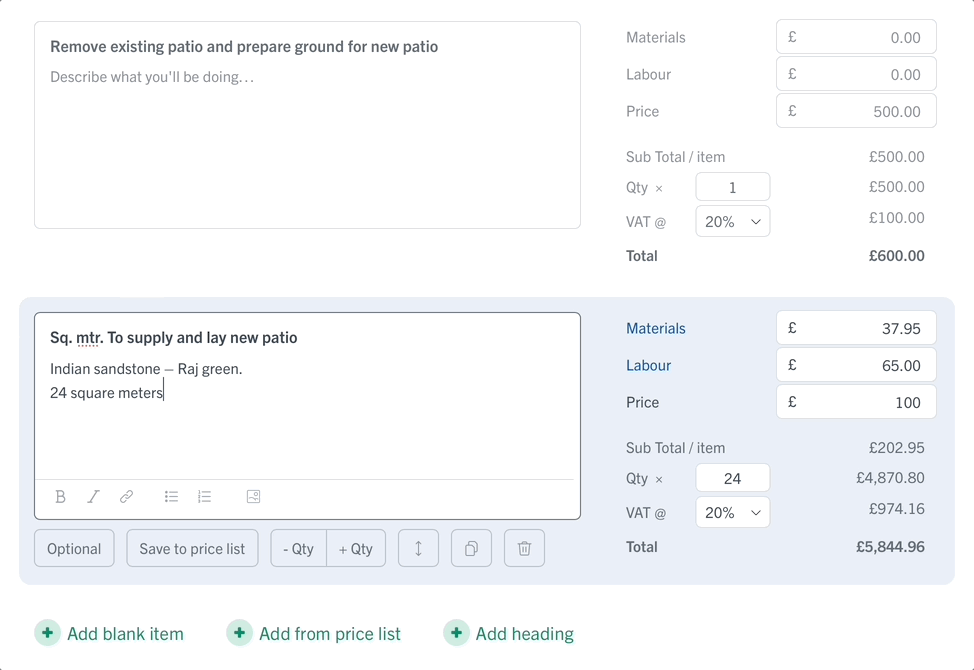Open the 20% VAT dropdown for first item

pos(733,222)
